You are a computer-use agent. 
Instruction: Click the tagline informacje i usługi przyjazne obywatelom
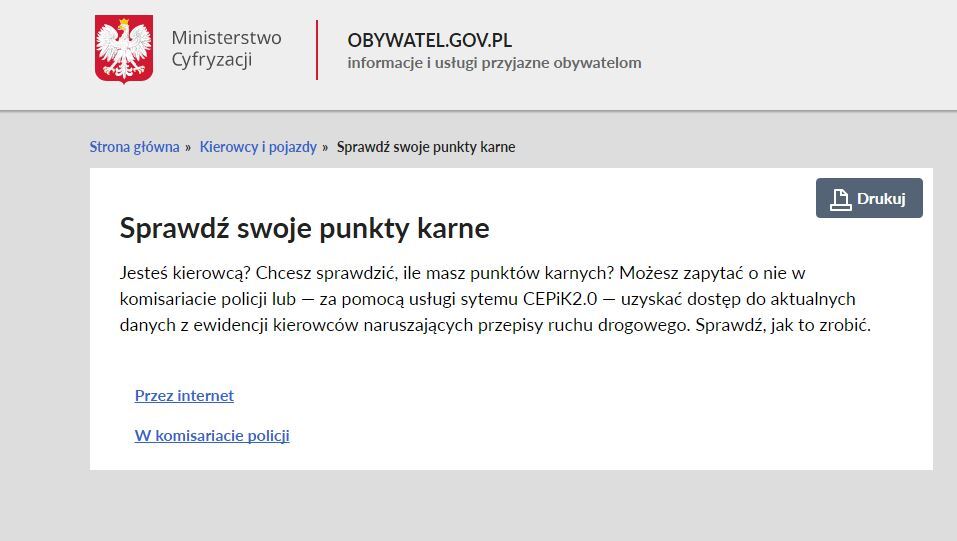(x=494, y=63)
